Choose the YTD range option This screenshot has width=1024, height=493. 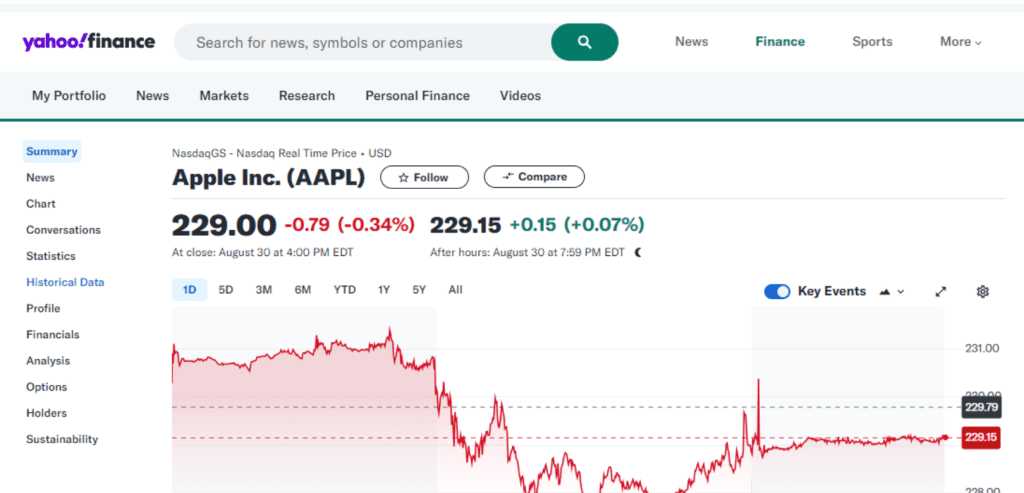point(344,290)
